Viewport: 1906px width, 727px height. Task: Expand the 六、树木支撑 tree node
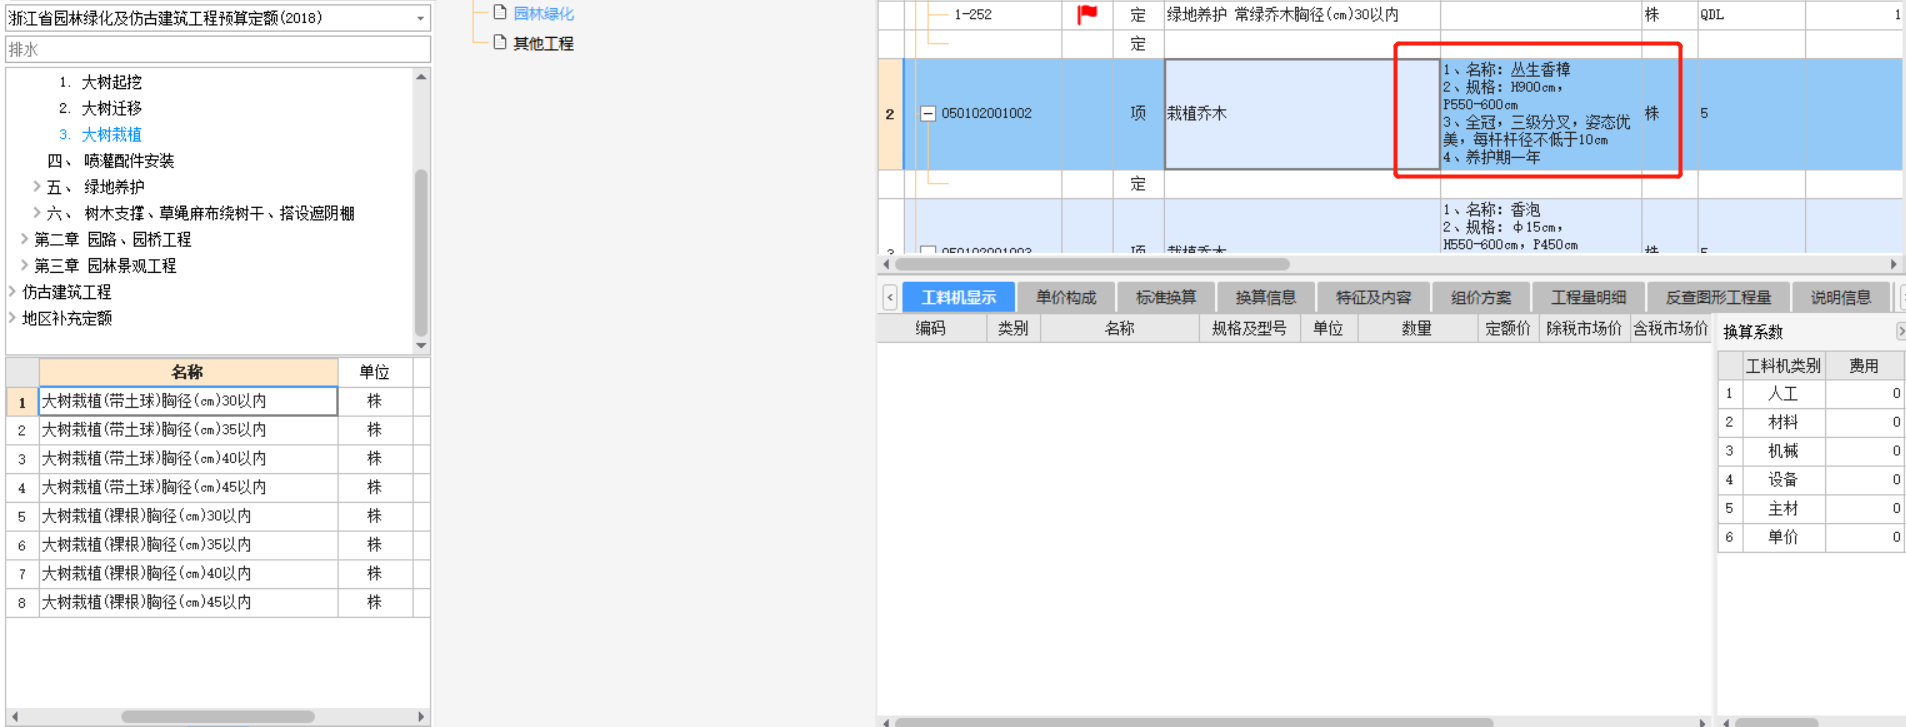click(x=37, y=212)
